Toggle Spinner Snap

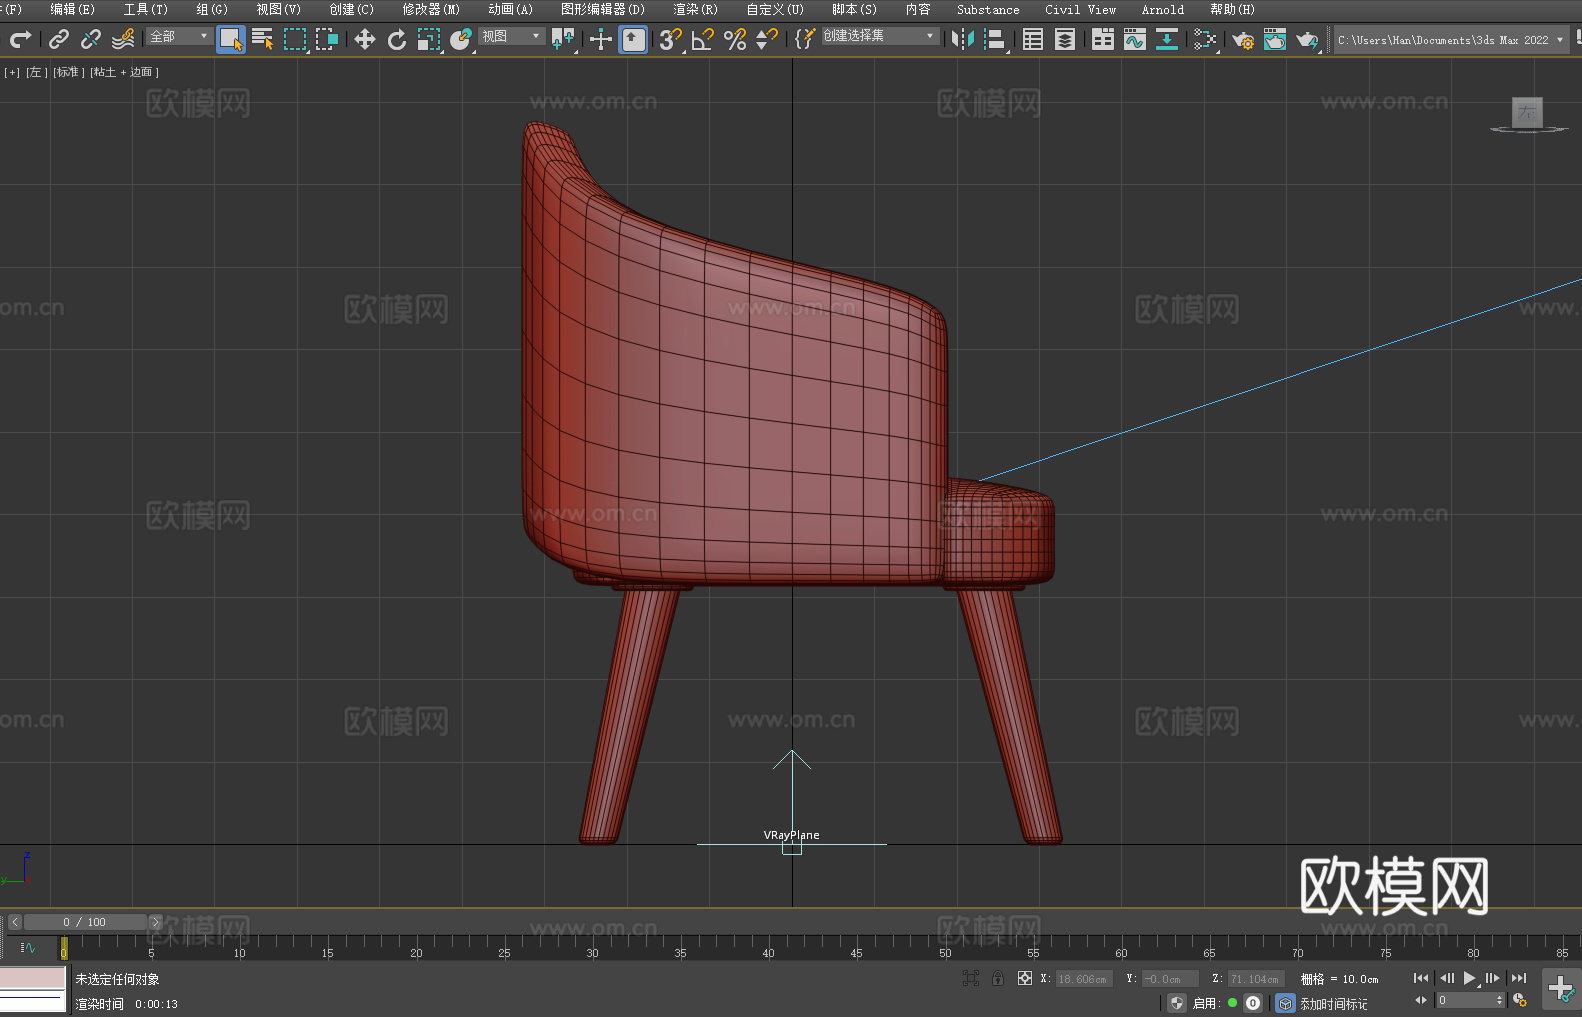click(767, 39)
